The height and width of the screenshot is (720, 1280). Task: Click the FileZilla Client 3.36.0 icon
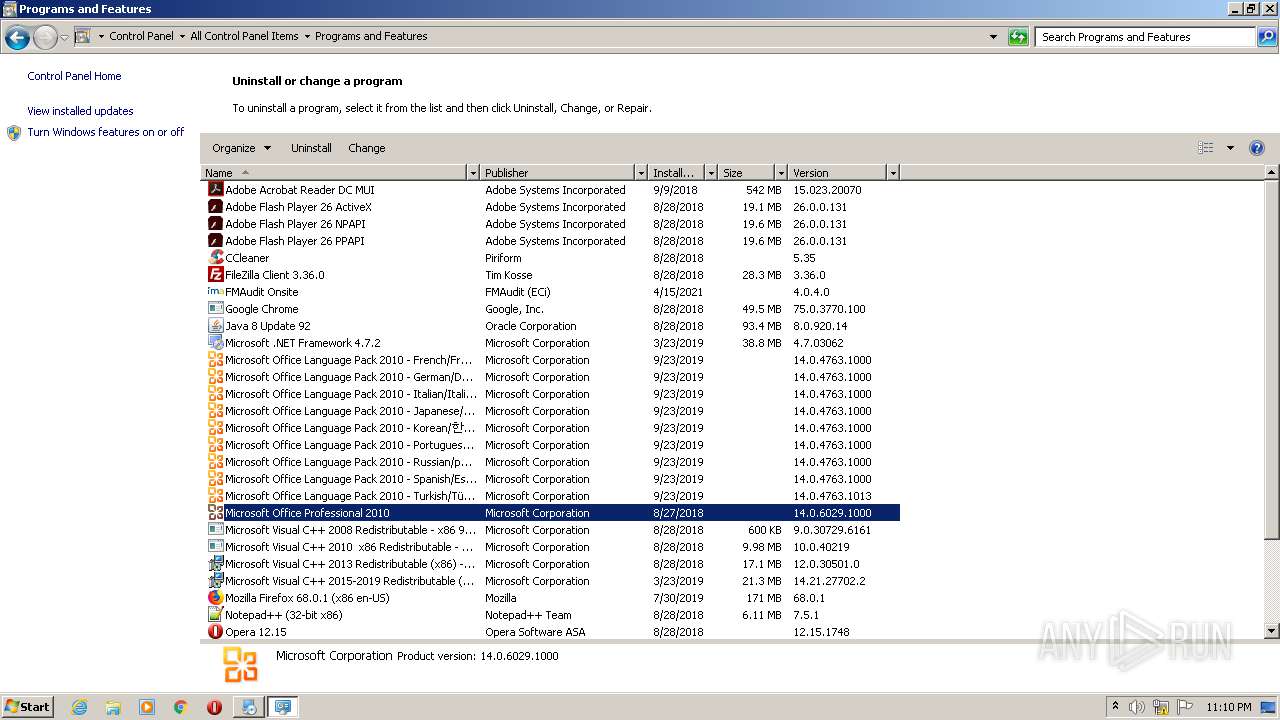pyautogui.click(x=215, y=274)
